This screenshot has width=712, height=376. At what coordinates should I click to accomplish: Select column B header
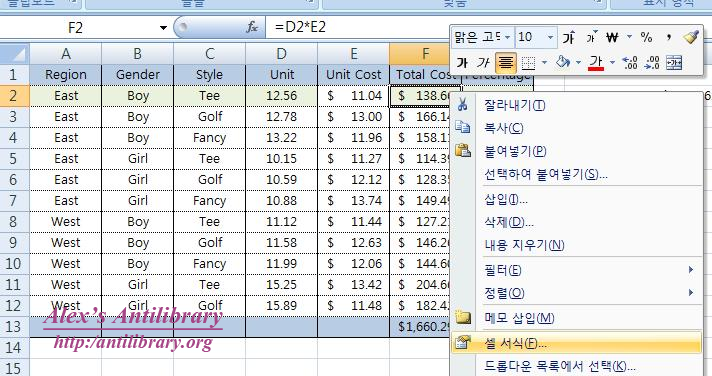[x=138, y=54]
